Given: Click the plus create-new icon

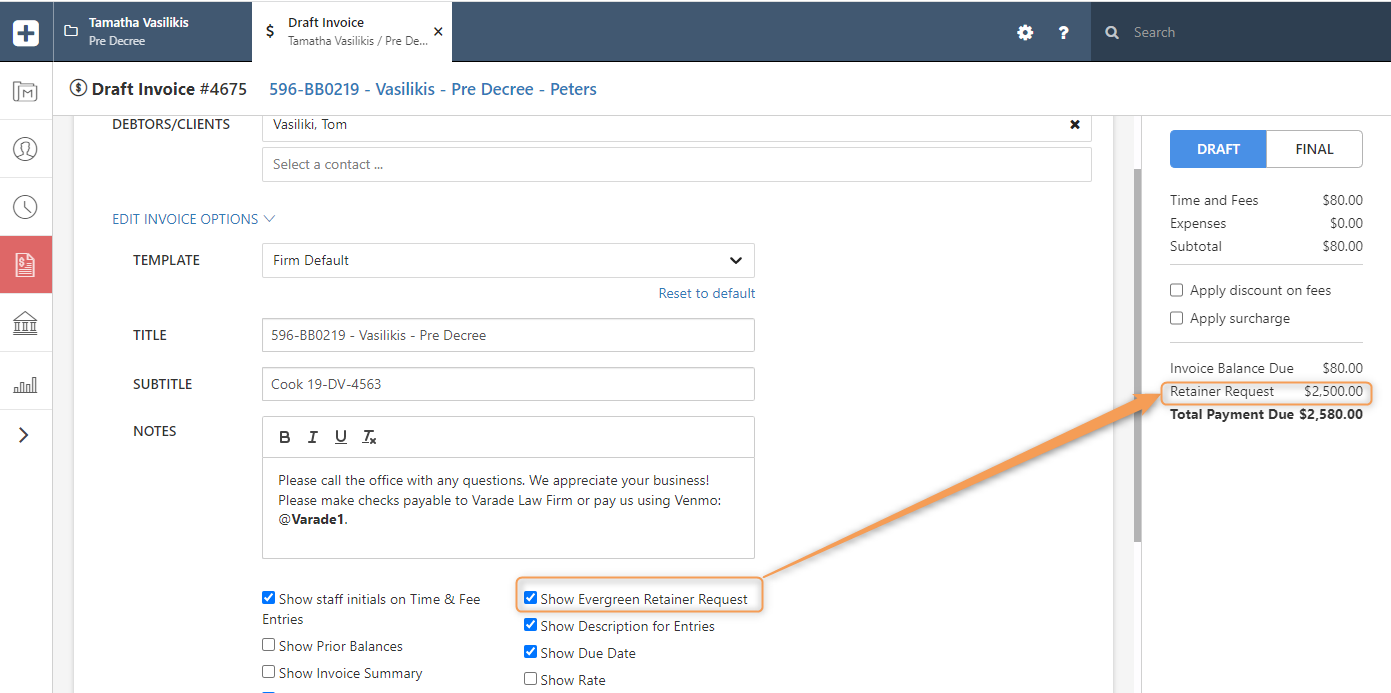Looking at the screenshot, I should point(26,32).
